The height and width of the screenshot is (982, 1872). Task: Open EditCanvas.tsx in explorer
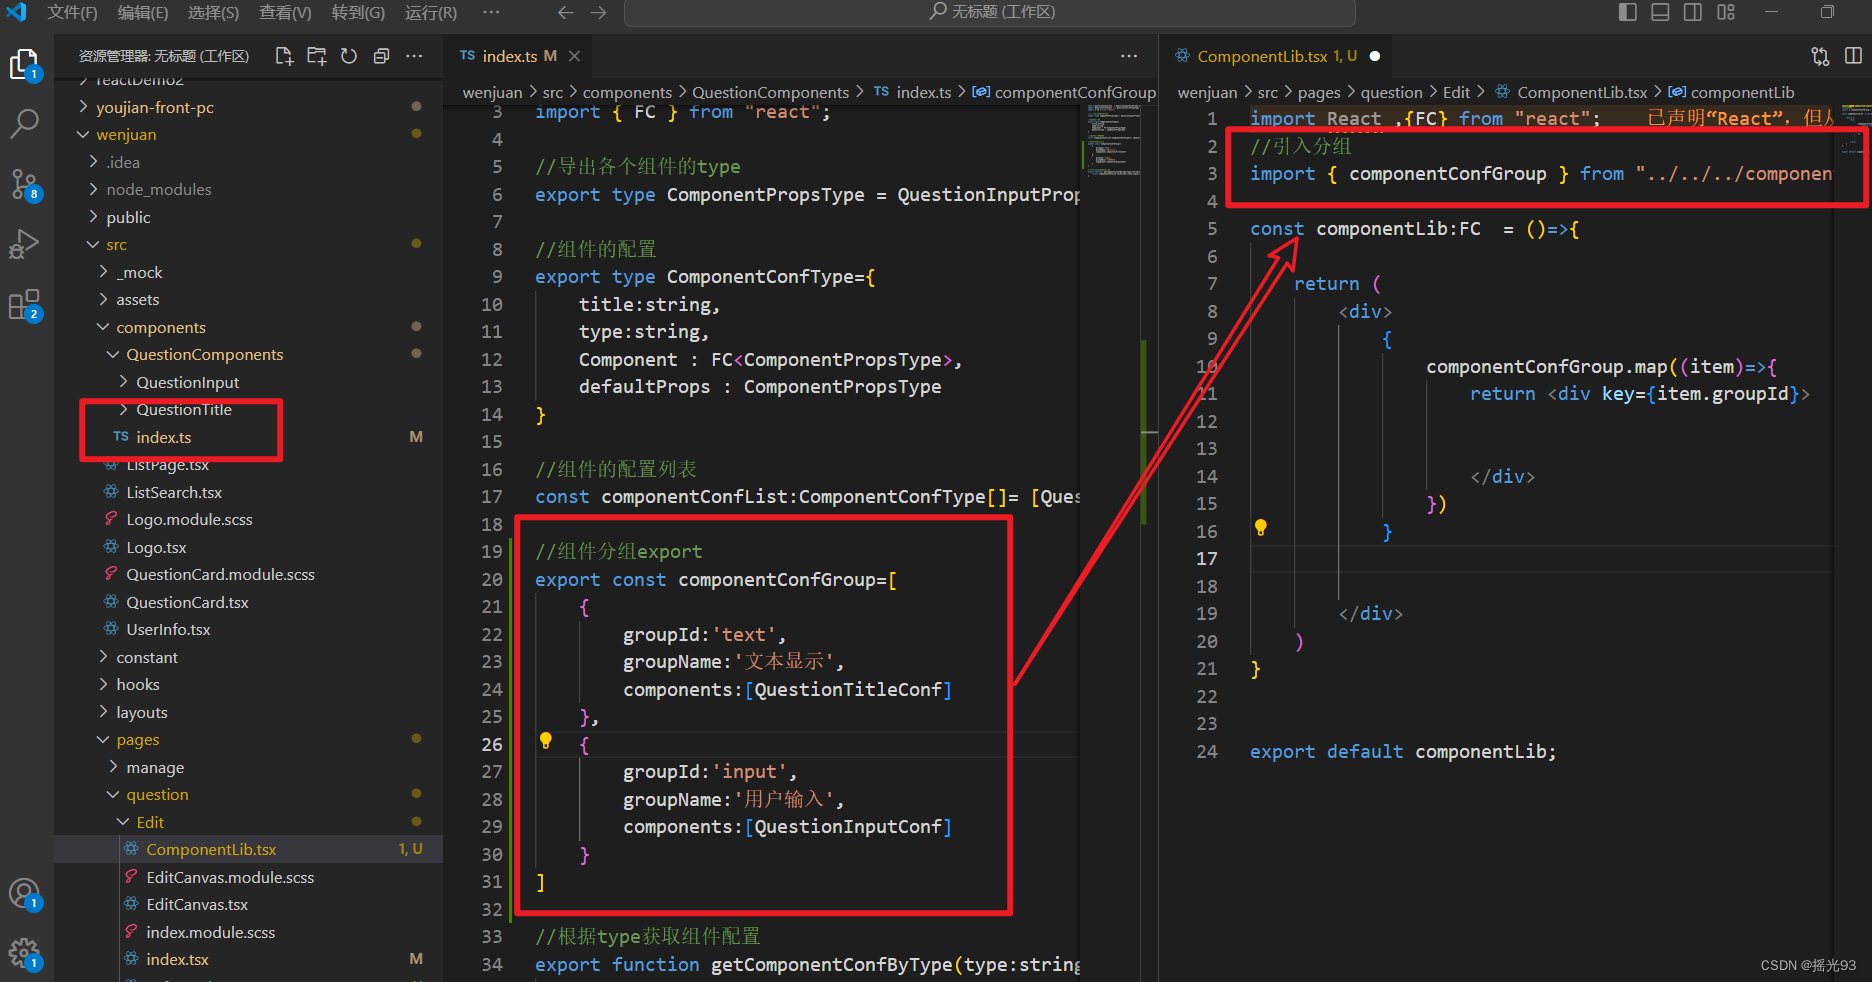click(x=248, y=904)
